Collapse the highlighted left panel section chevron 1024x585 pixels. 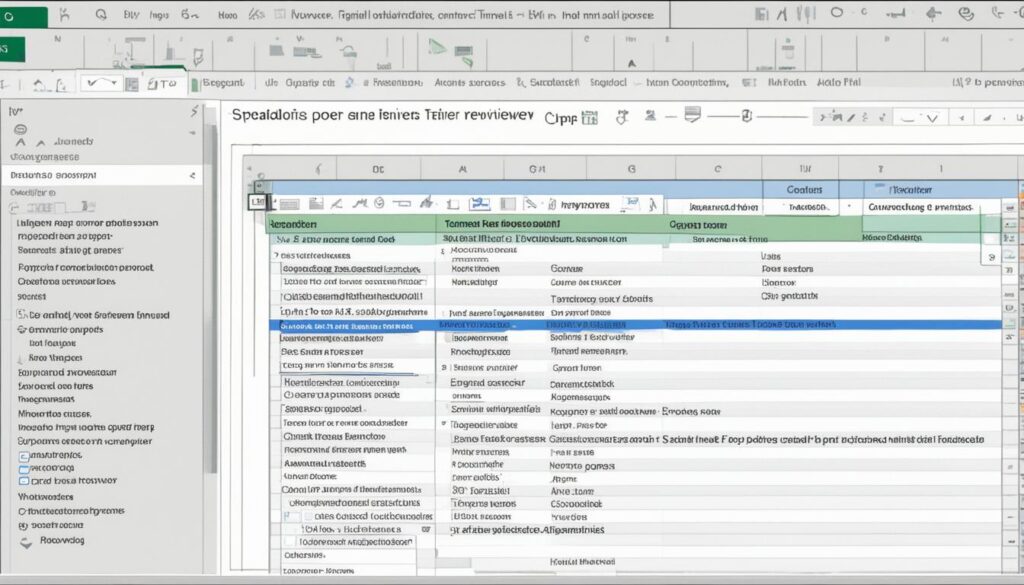(192, 175)
